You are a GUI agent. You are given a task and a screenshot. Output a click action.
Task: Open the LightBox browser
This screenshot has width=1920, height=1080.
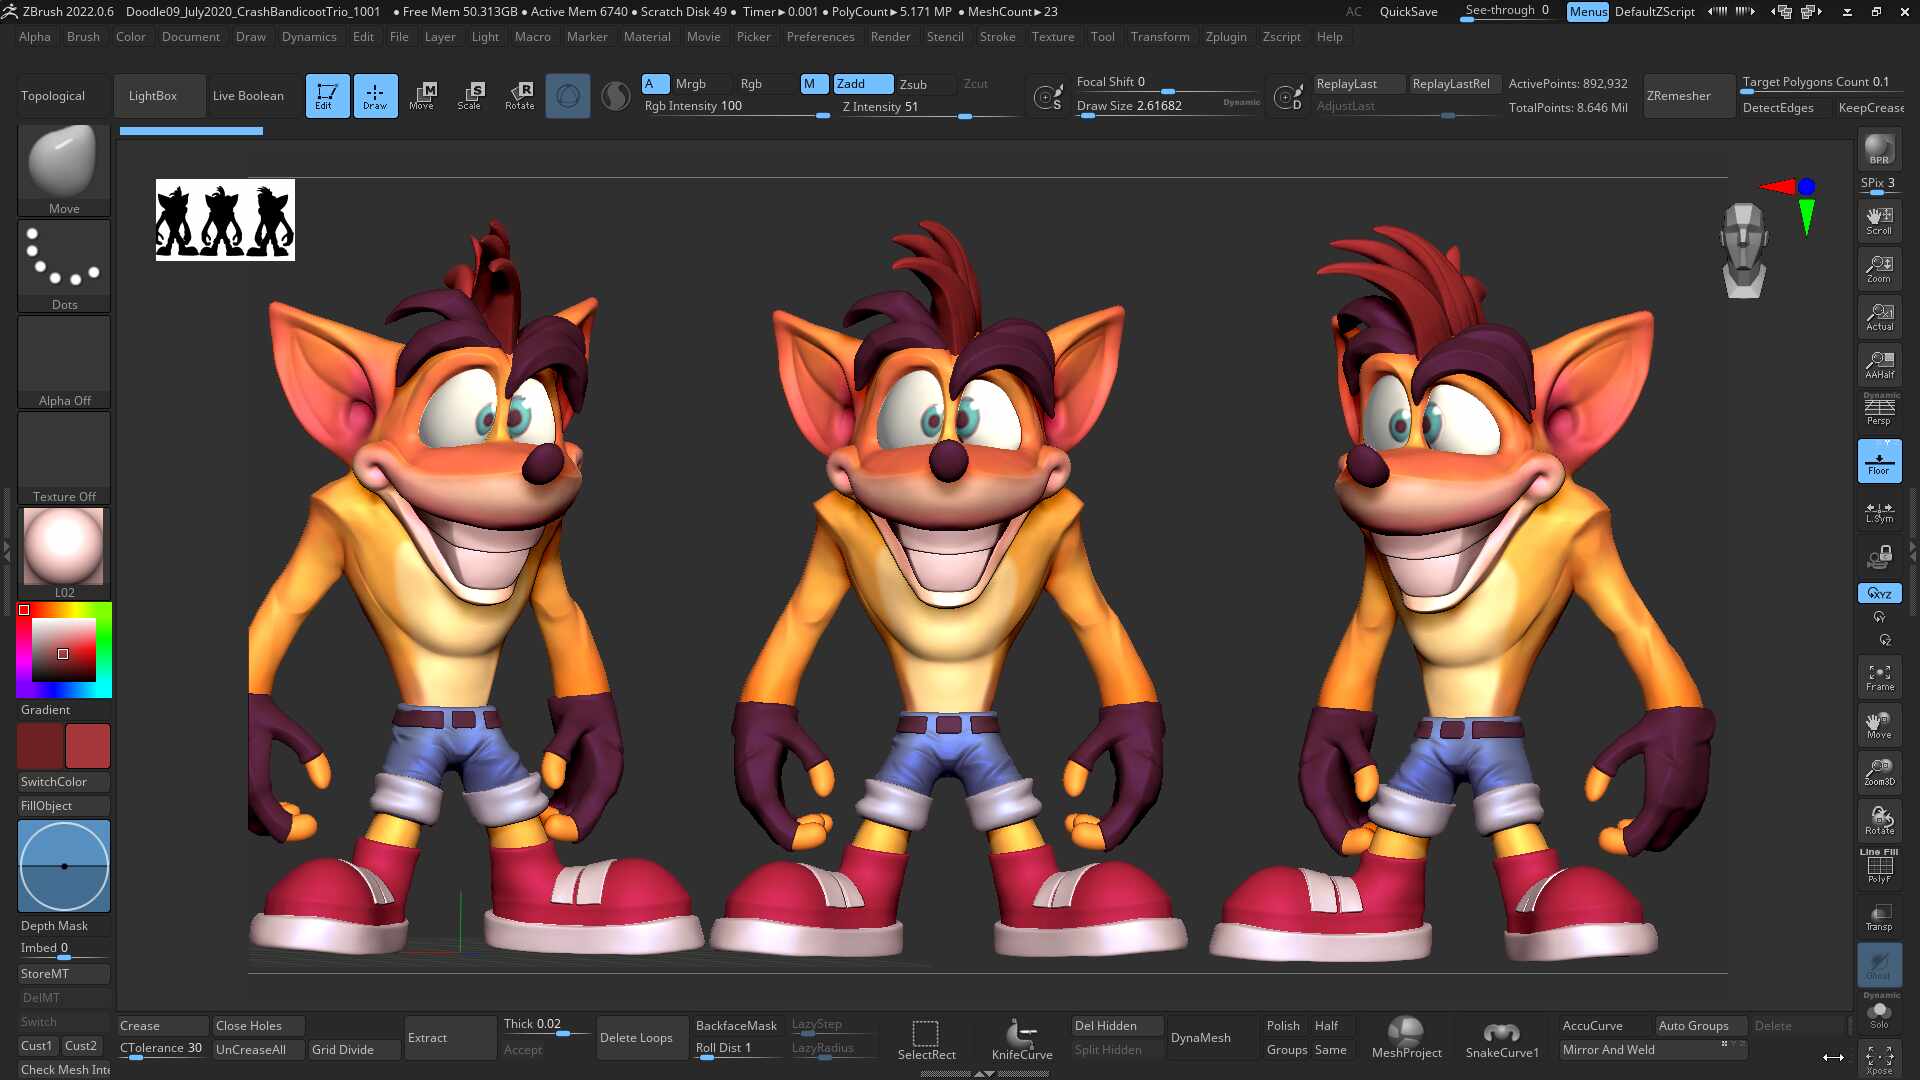point(160,96)
